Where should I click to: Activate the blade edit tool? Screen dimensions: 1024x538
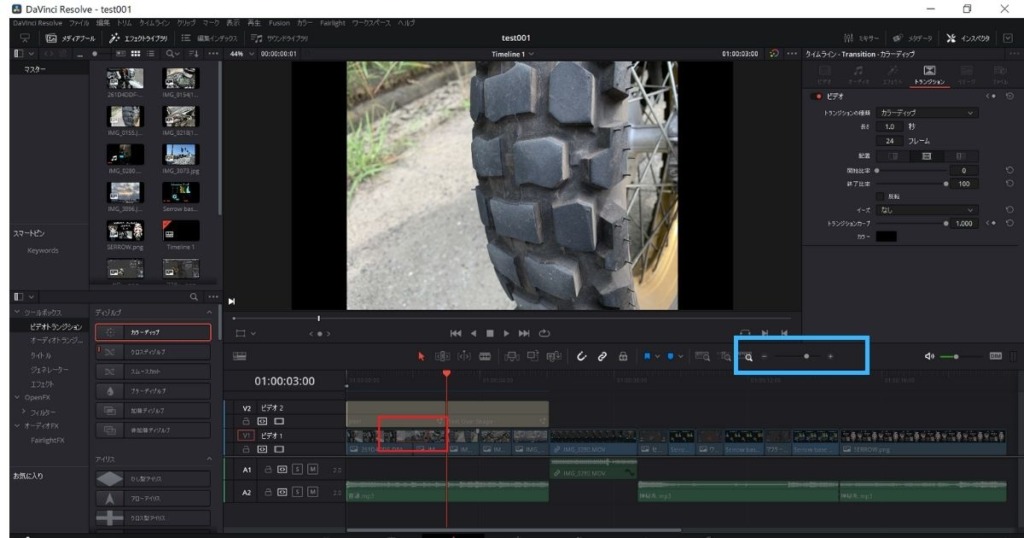tap(485, 356)
